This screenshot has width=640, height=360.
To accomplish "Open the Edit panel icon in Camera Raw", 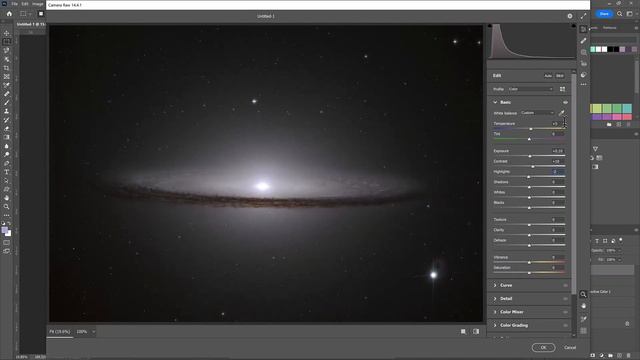I will 583,29.
